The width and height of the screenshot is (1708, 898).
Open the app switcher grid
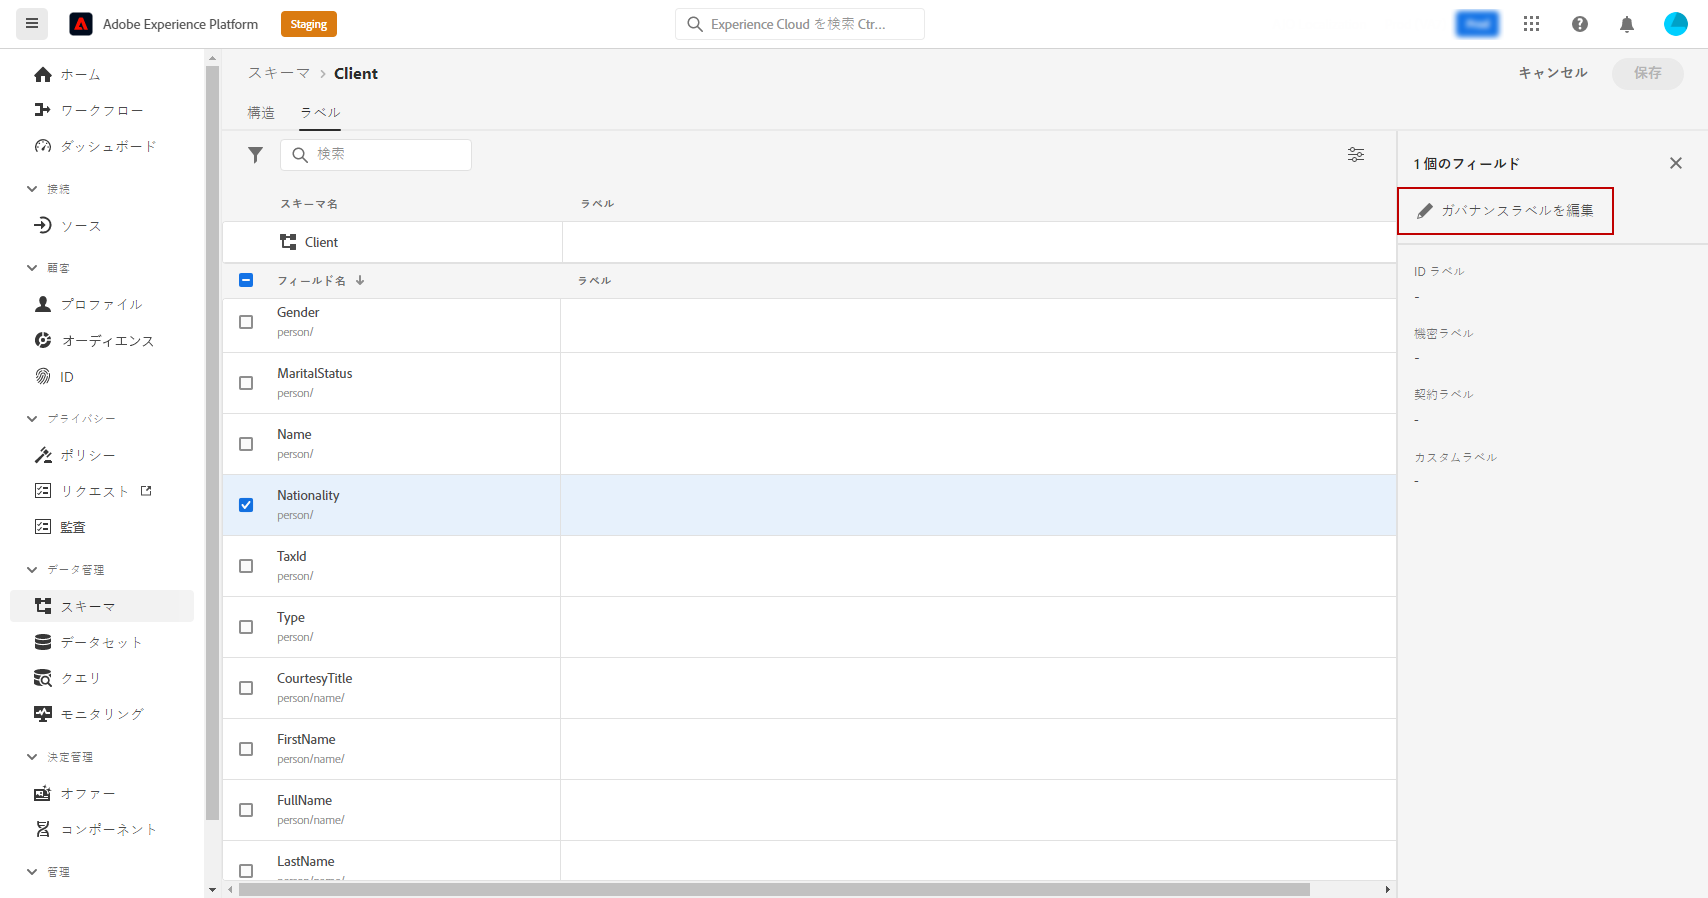pyautogui.click(x=1531, y=24)
